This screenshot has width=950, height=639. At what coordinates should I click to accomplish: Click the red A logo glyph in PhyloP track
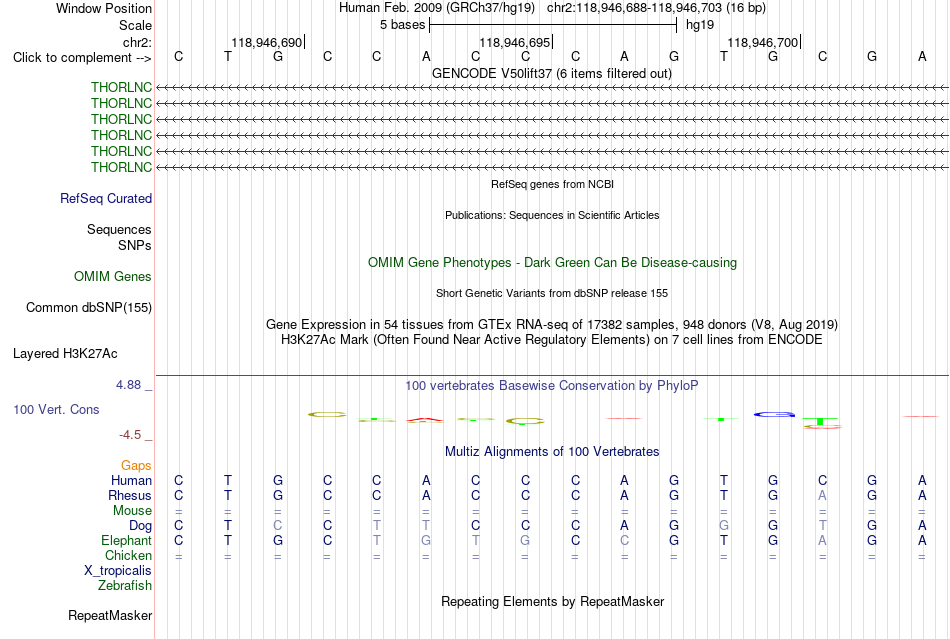(426, 419)
